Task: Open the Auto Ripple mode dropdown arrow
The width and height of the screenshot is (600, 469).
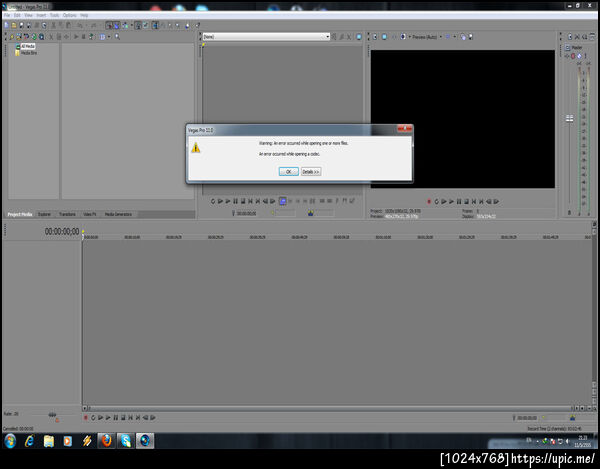Action: [x=132, y=25]
